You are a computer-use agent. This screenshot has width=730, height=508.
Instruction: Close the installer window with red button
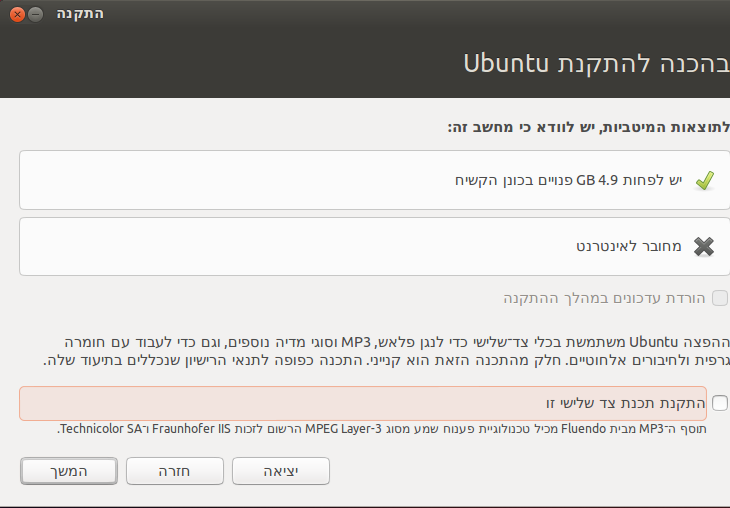coord(17,14)
